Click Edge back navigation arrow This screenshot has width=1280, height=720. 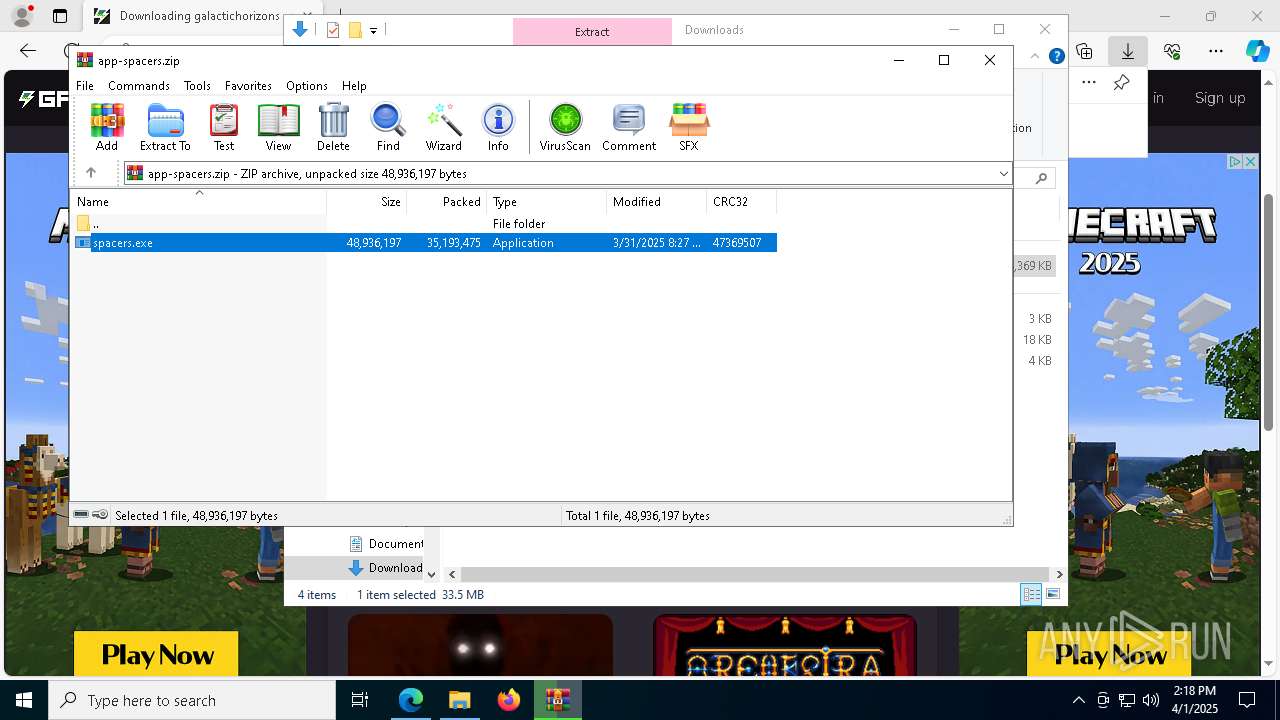(28, 51)
